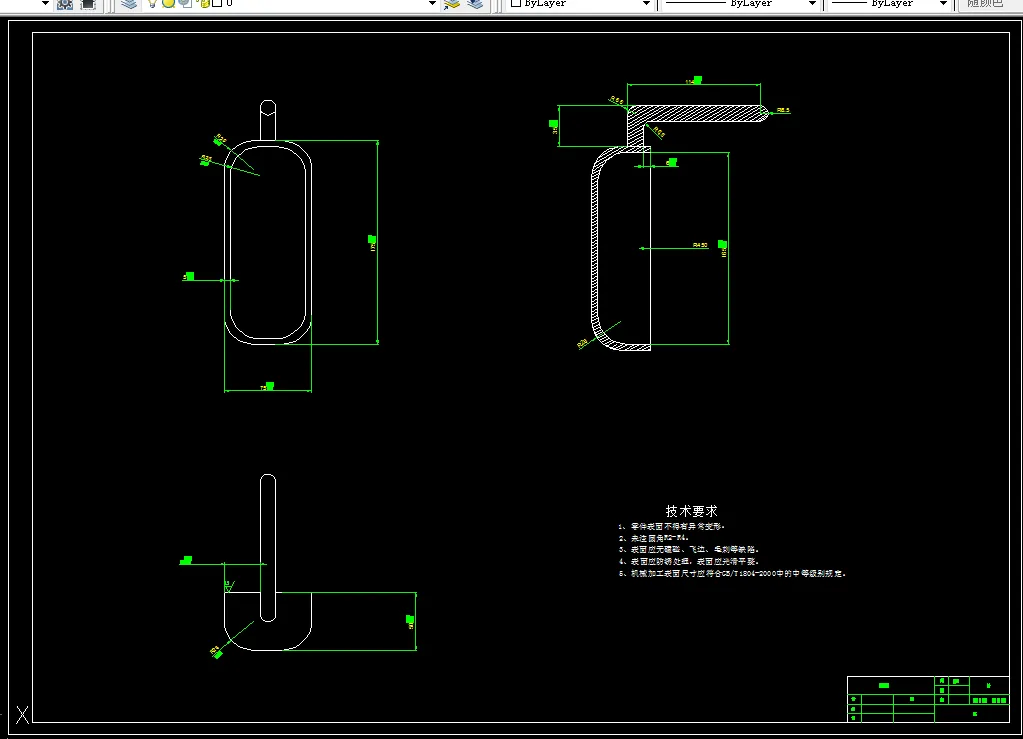Image resolution: width=1023 pixels, height=739 pixels.
Task: Select technical requirement line 1 text
Action: pyautogui.click(x=671, y=526)
